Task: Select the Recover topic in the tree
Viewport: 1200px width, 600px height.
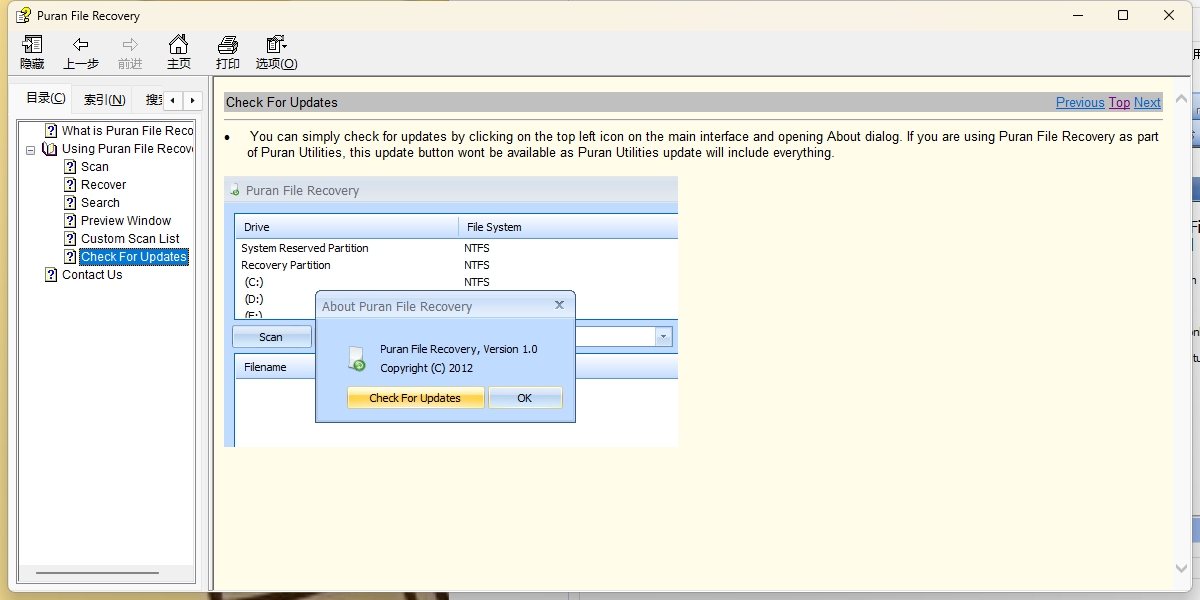Action: point(104,185)
